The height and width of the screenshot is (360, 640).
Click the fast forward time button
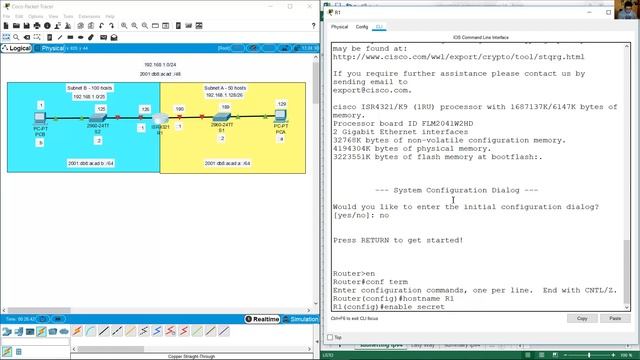[x=58, y=319]
